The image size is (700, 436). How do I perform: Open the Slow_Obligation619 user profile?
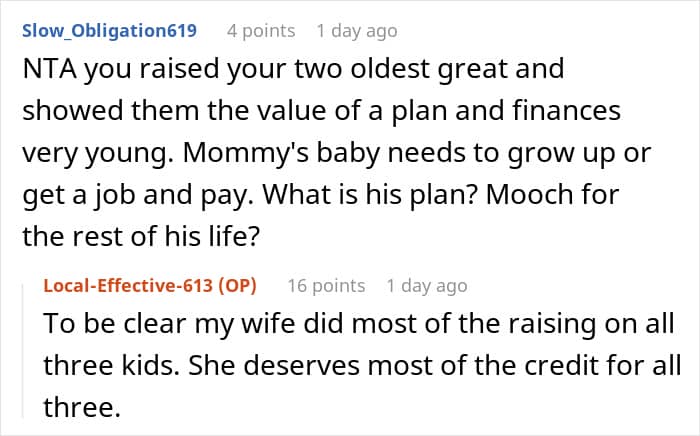pyautogui.click(x=108, y=30)
